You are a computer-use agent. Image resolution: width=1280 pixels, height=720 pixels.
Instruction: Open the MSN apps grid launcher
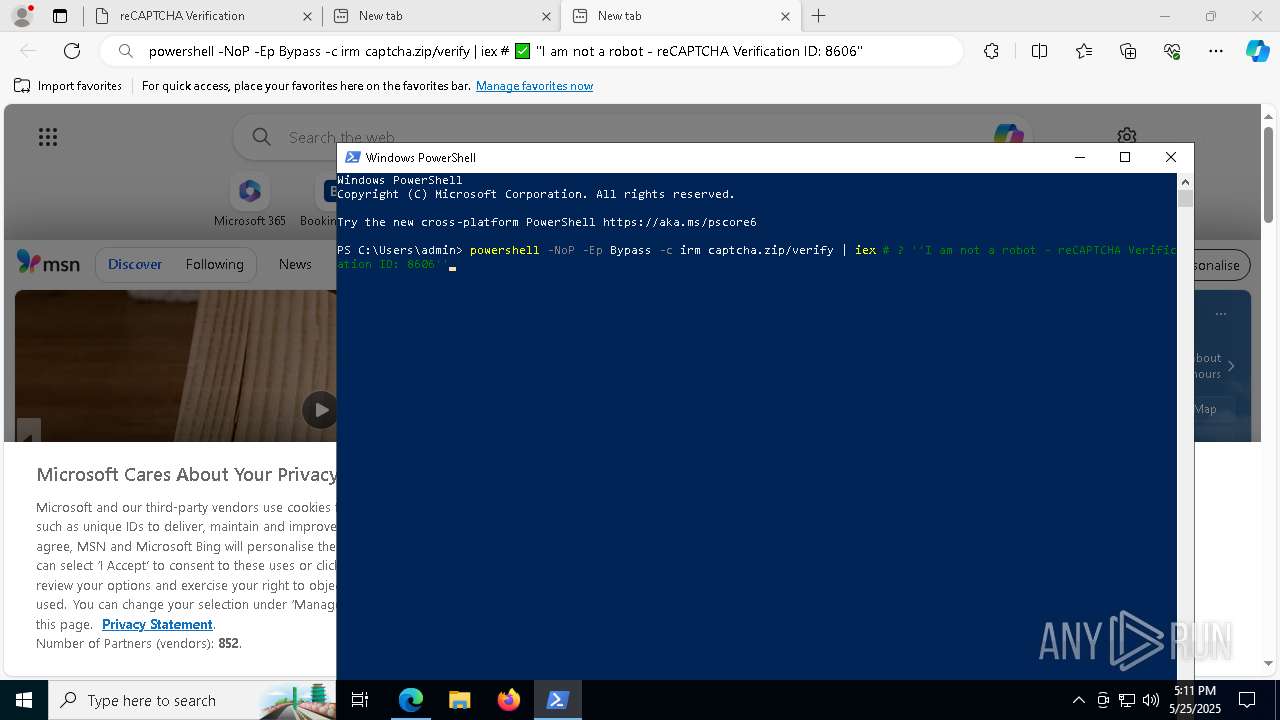48,137
